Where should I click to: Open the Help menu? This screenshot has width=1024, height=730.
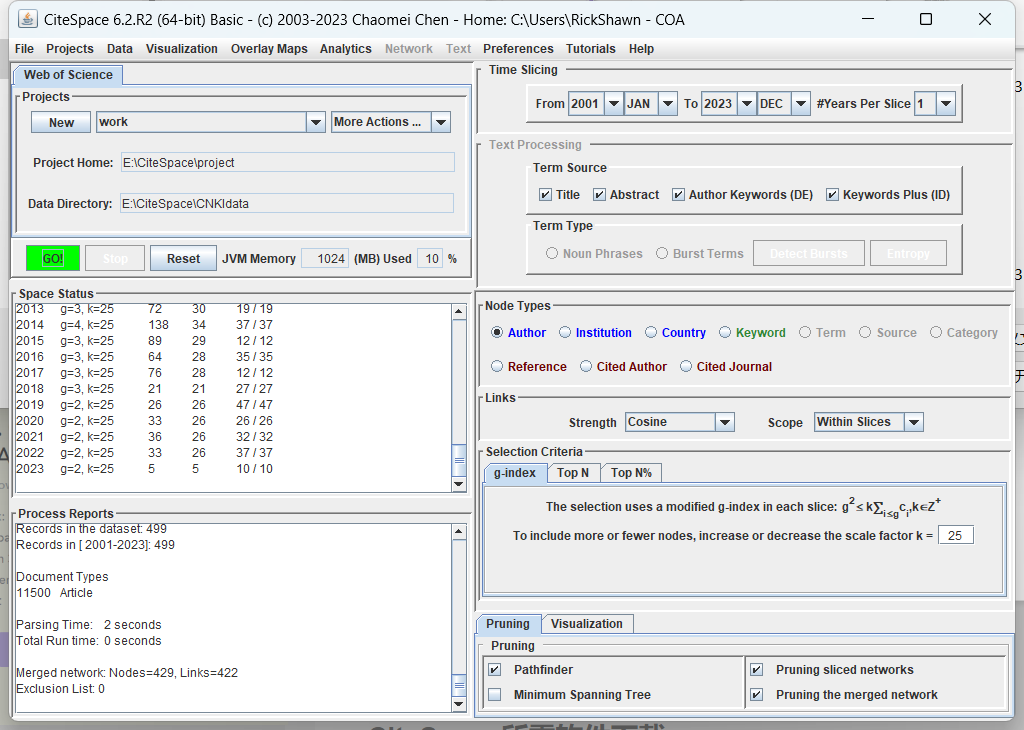pyautogui.click(x=641, y=49)
